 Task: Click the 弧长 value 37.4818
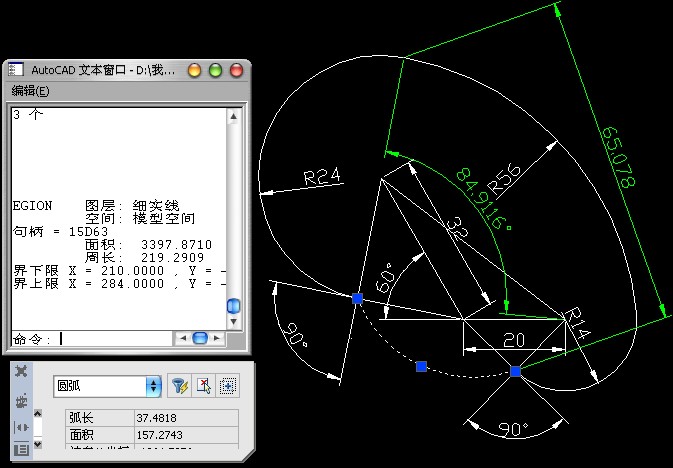(x=186, y=418)
